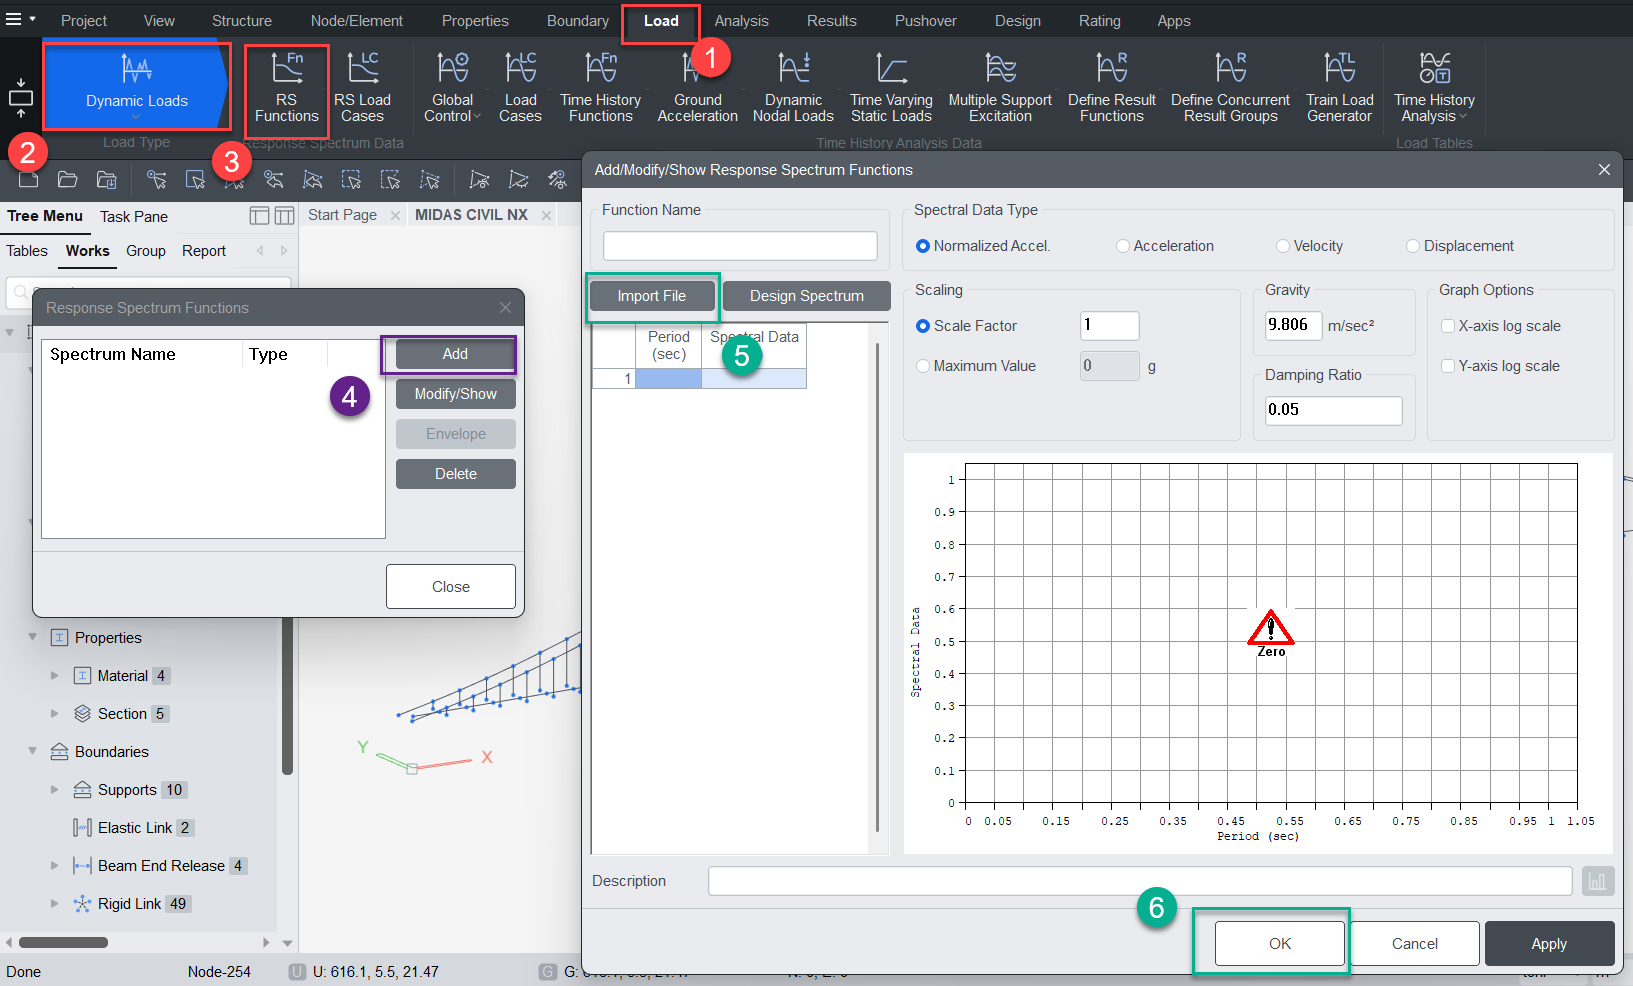Open the Load Cases ribbon tool
The width and height of the screenshot is (1633, 986).
(x=520, y=88)
